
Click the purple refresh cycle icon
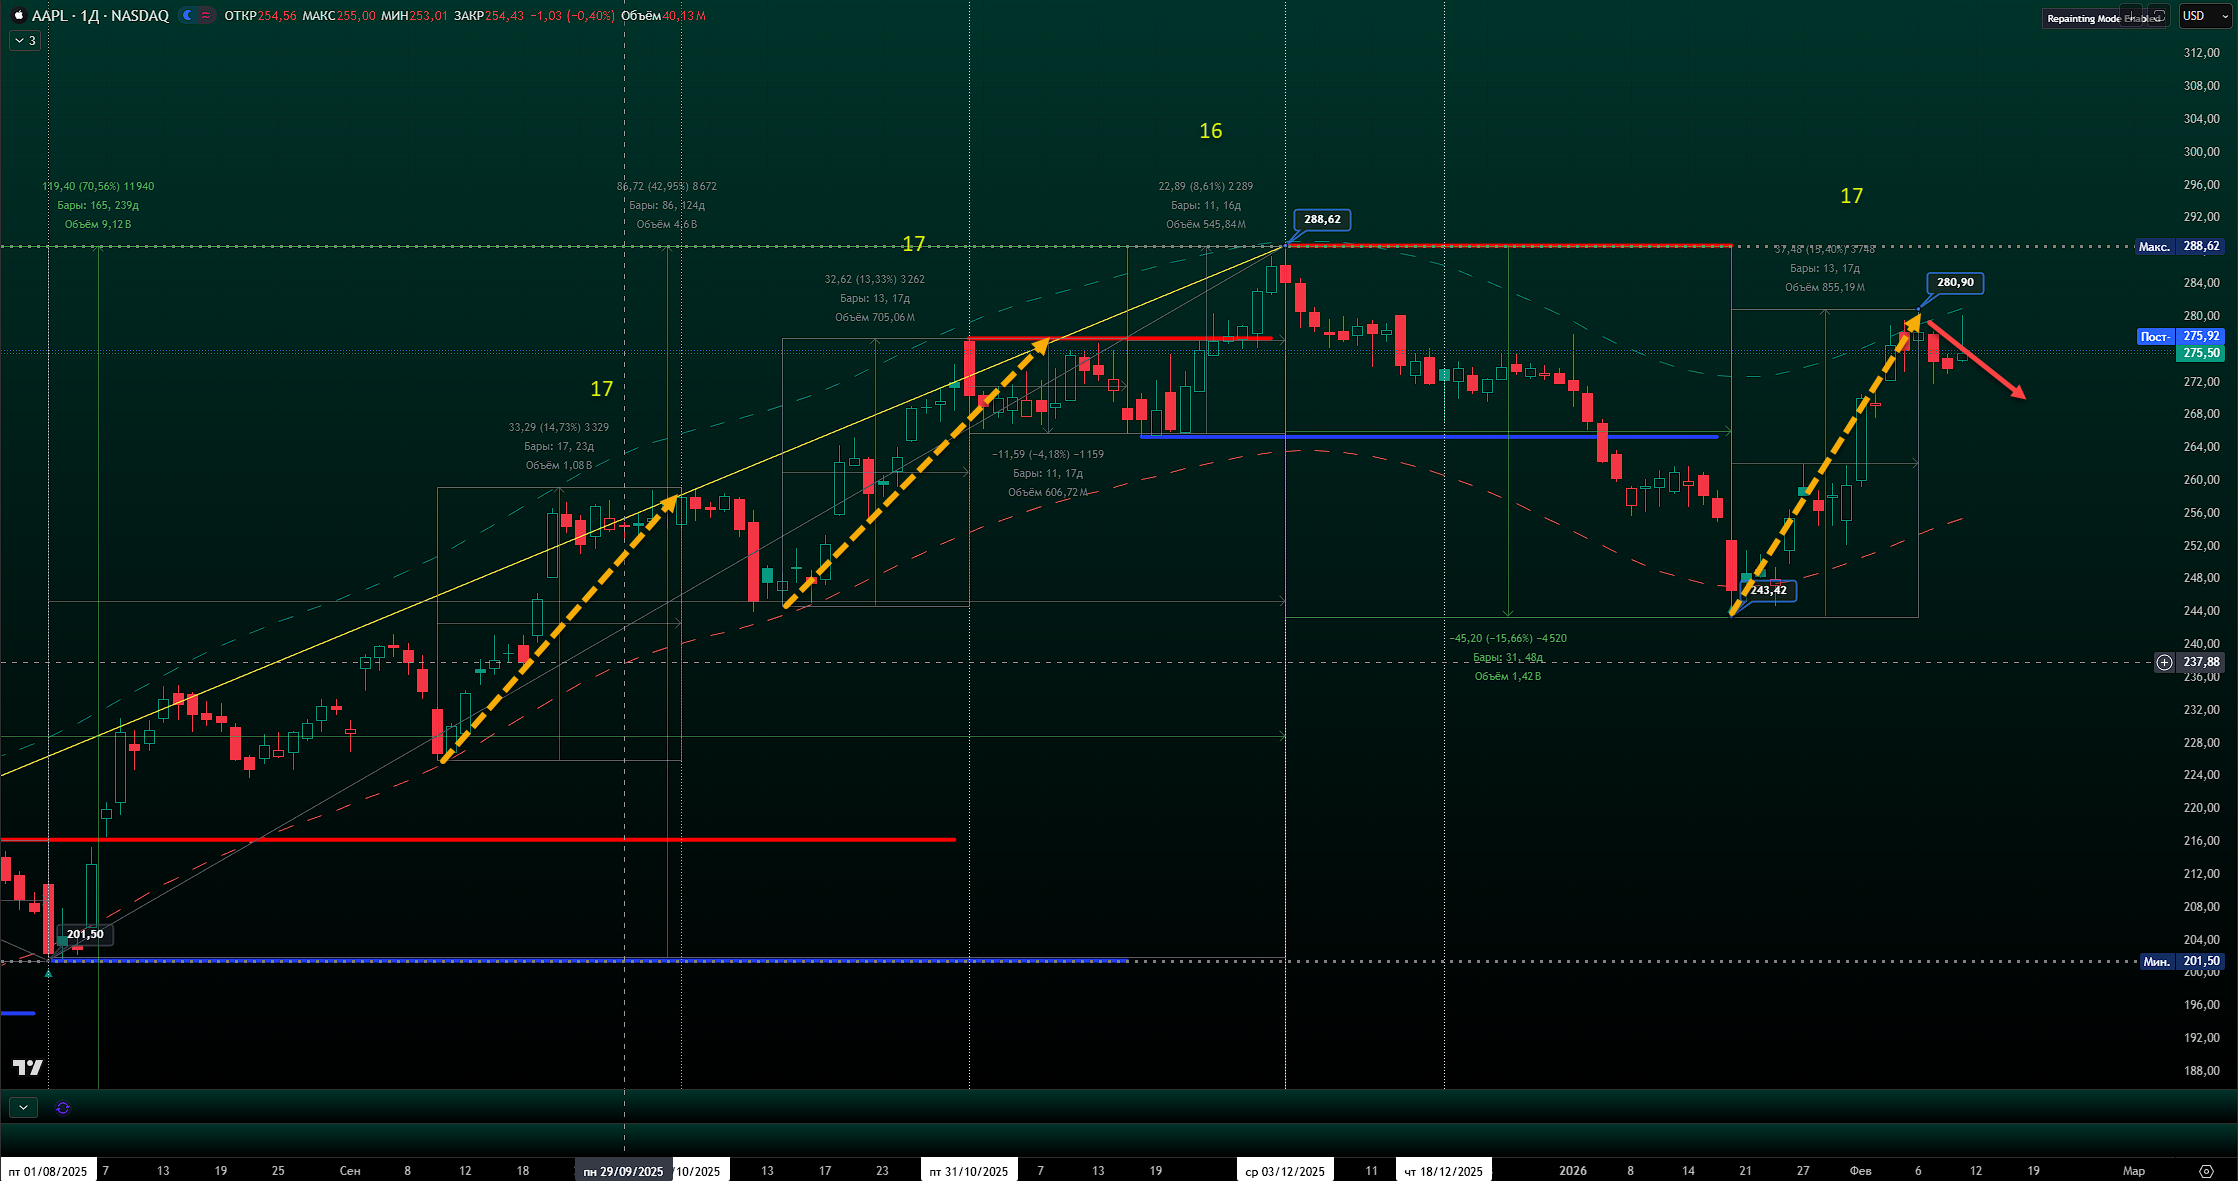tap(63, 1108)
